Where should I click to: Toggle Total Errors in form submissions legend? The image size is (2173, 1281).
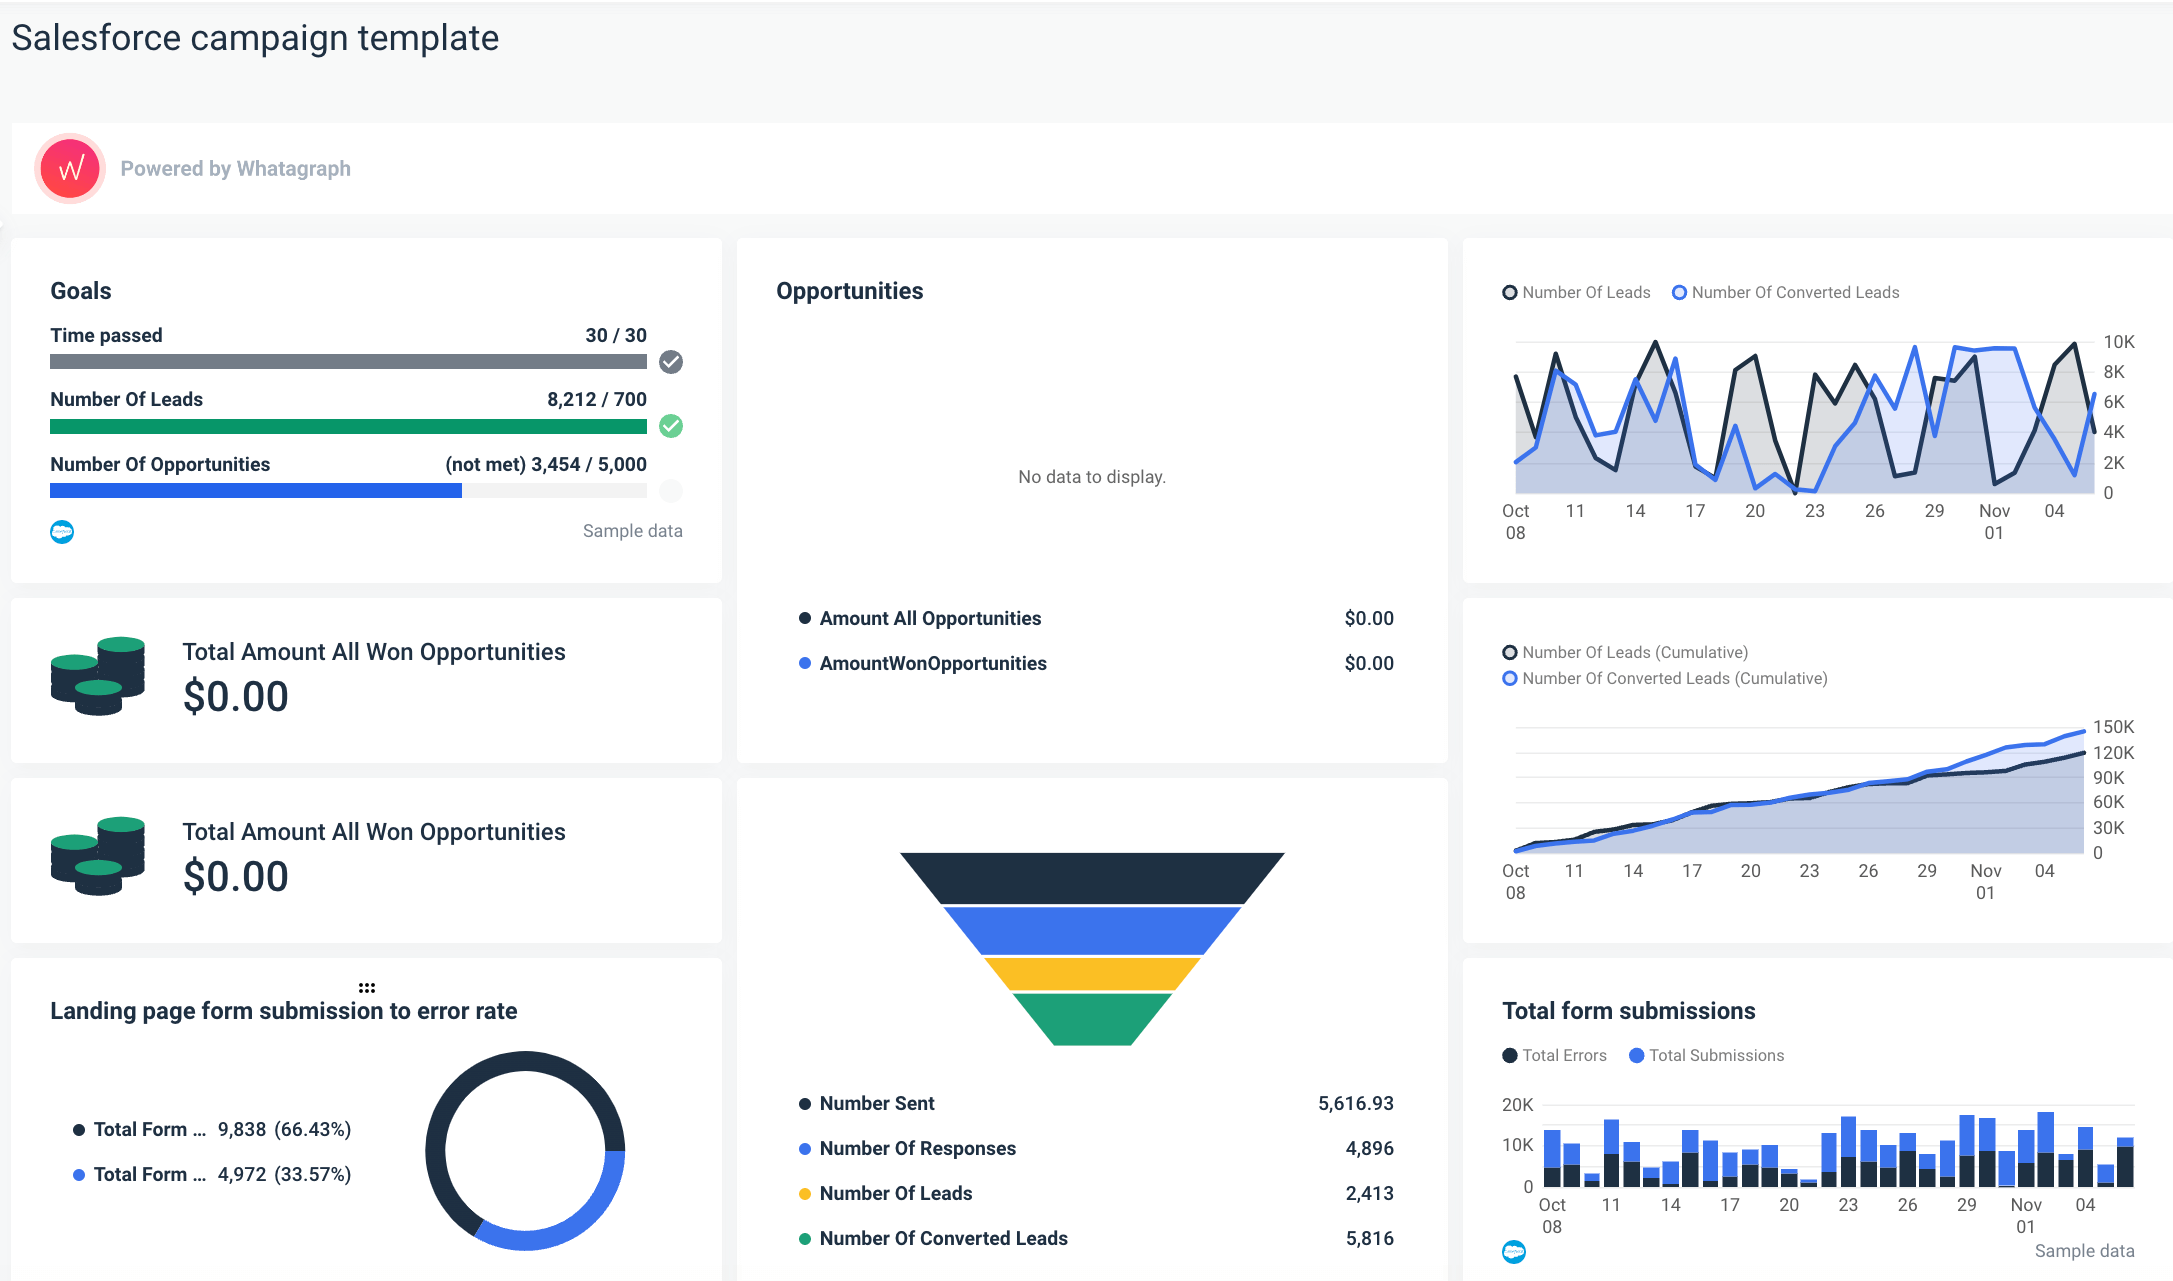(1509, 1055)
